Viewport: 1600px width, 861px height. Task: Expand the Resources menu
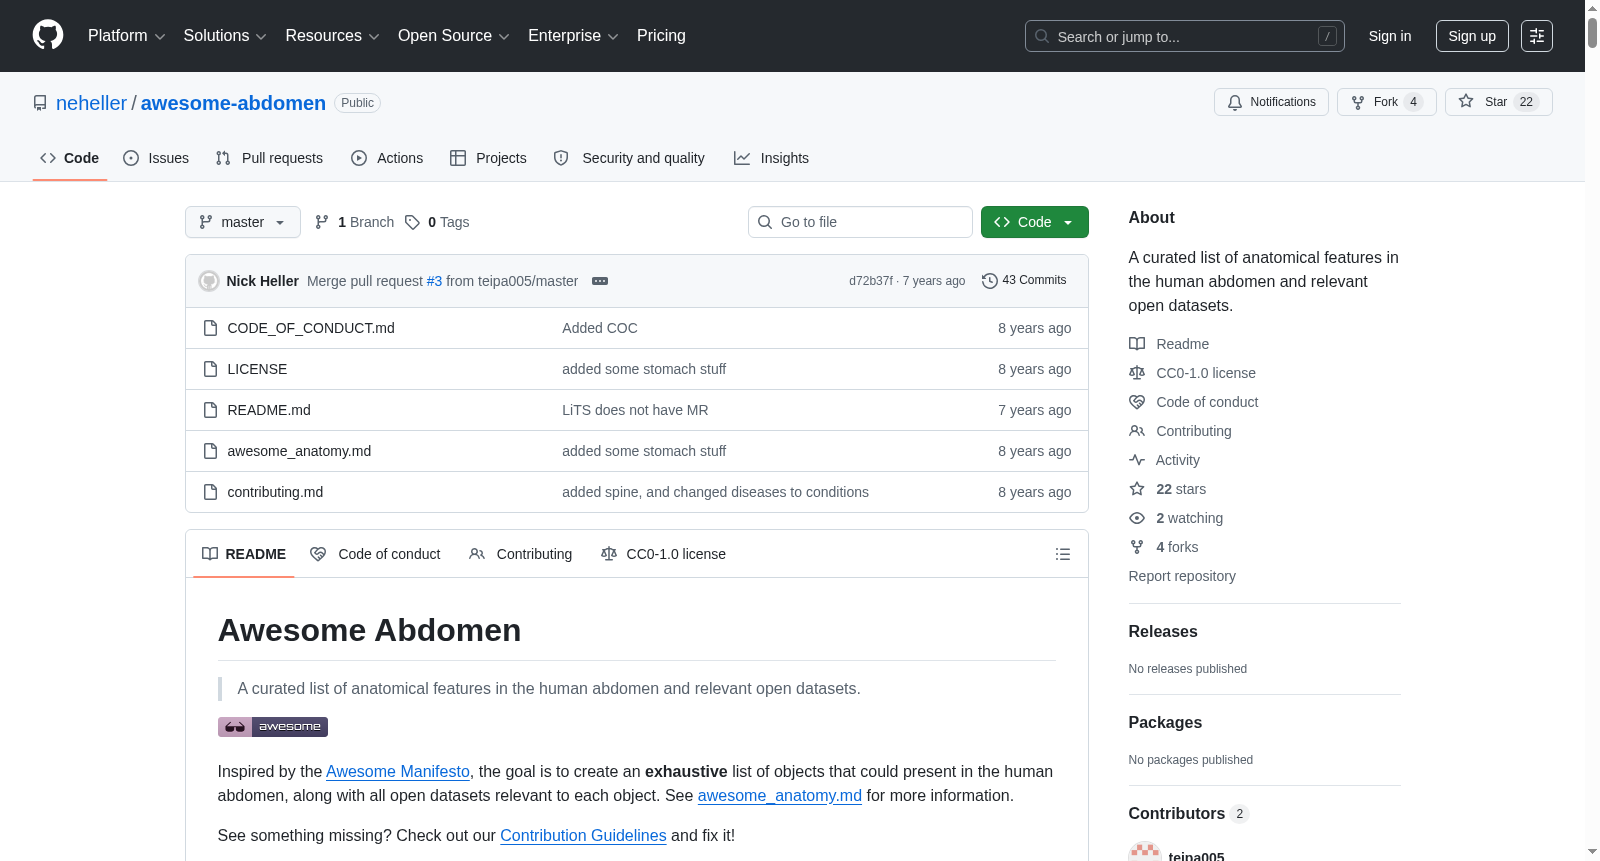point(333,36)
